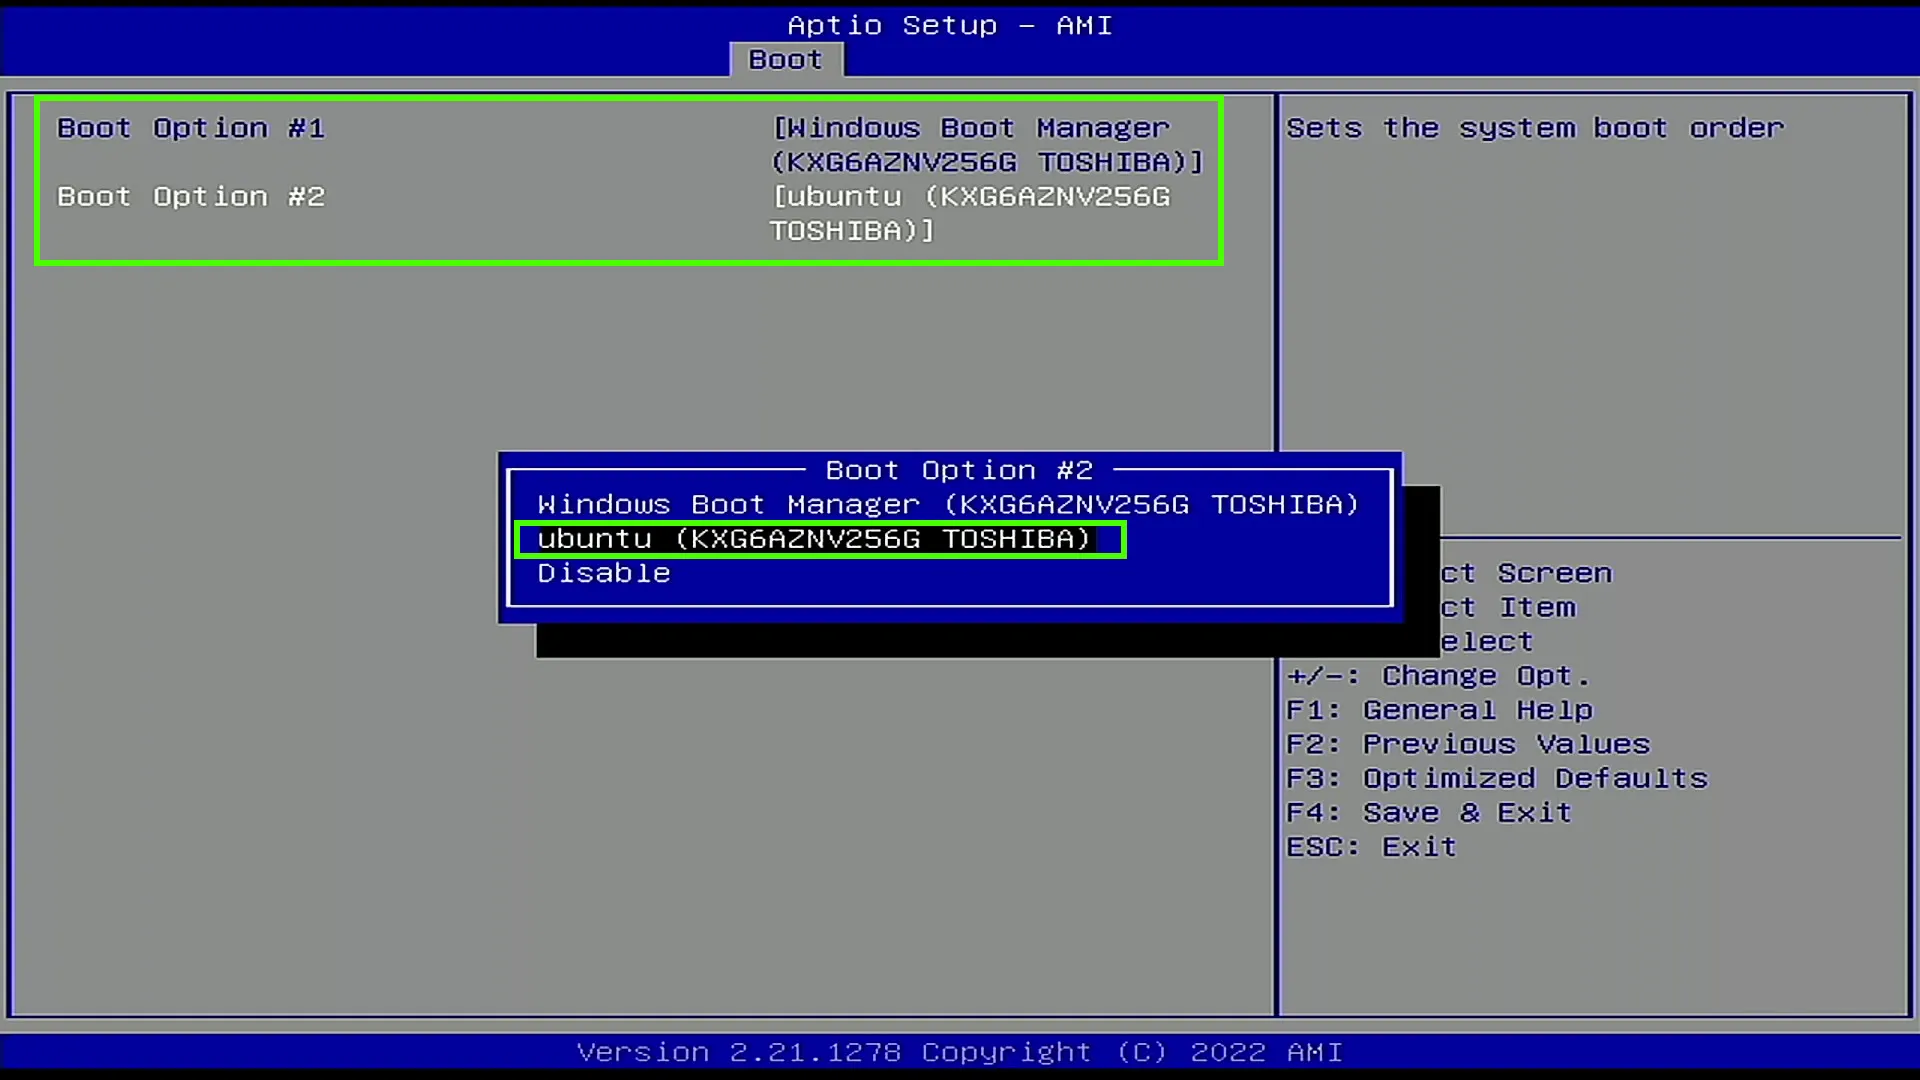Click the F2: Previous Values hint
1920x1080 pixels.
1468,745
